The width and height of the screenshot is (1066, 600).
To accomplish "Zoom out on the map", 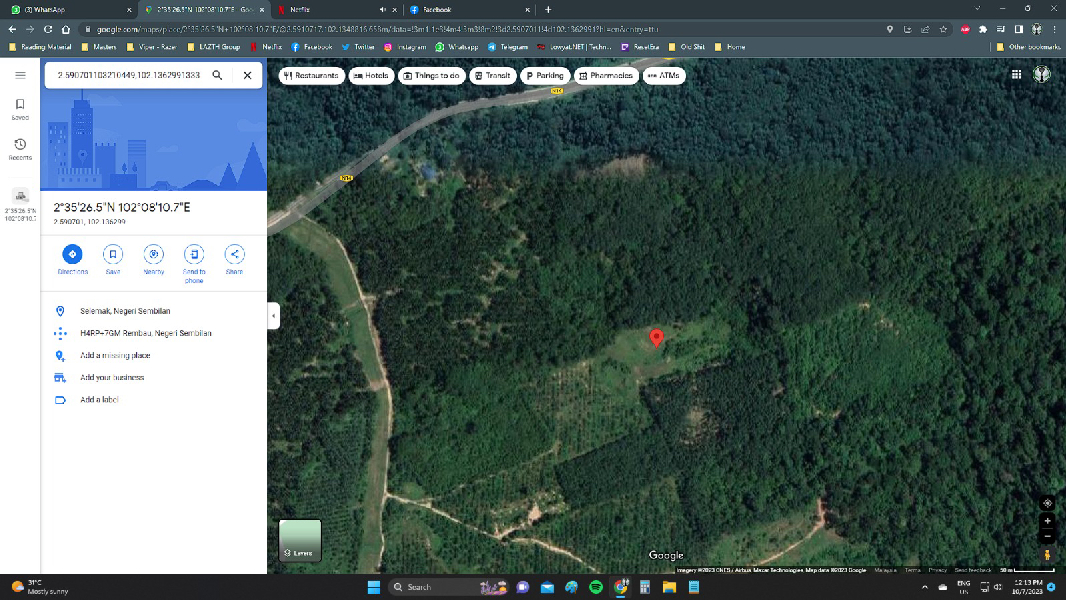I will [1047, 536].
